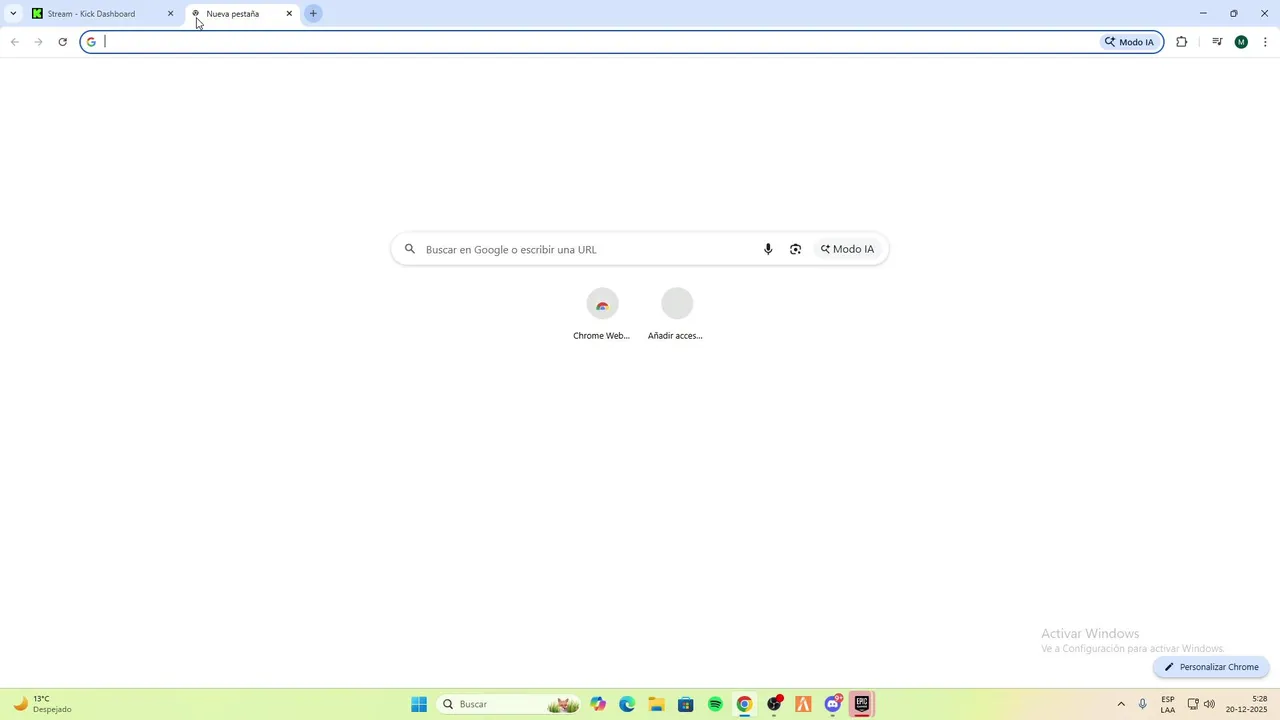Expand hidden system tray icons chevron
Viewport: 1280px width, 720px height.
[1121, 704]
